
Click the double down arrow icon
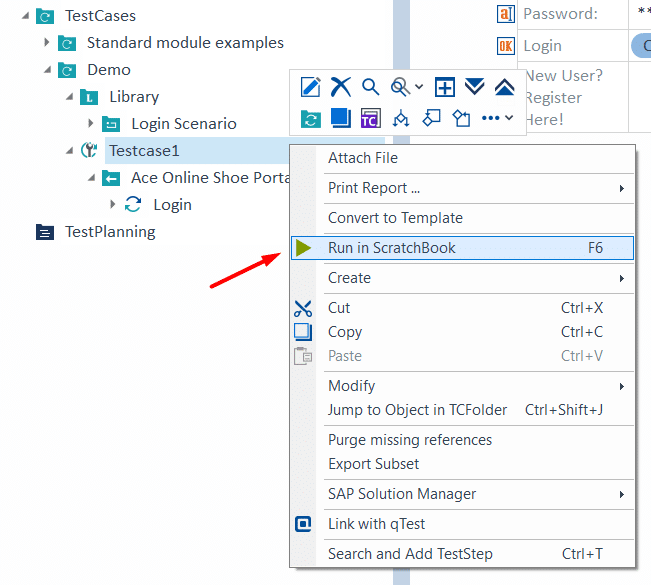pyautogui.click(x=475, y=86)
